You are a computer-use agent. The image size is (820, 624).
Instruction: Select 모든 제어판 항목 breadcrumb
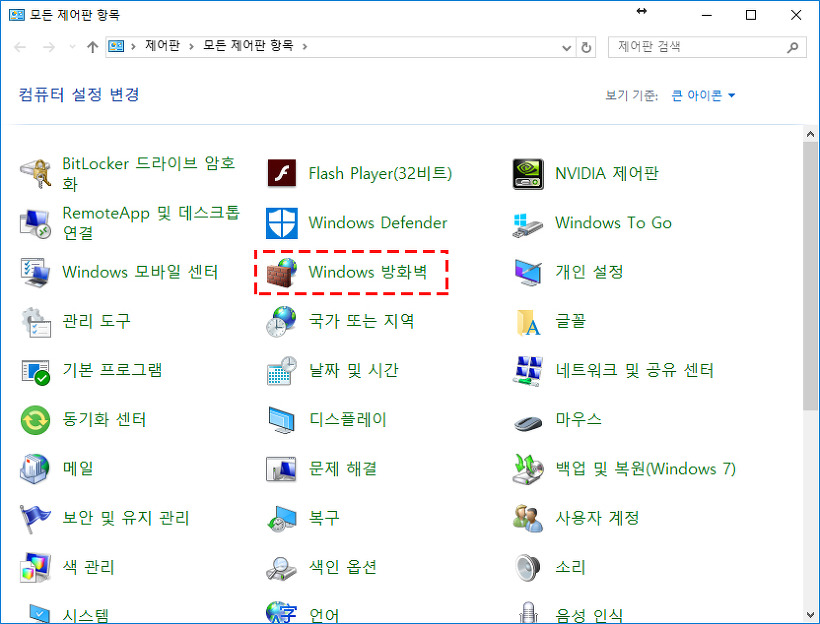[x=248, y=46]
